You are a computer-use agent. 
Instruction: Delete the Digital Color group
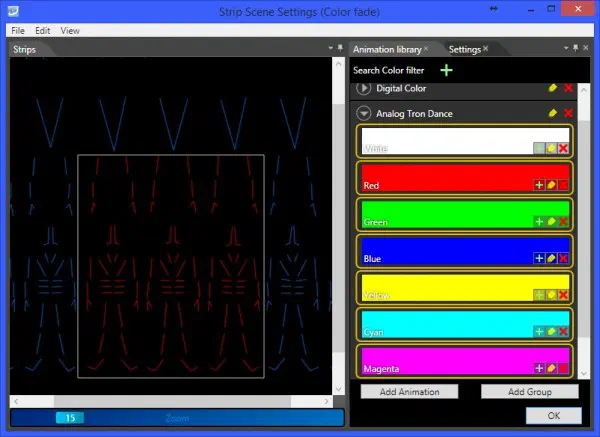[568, 88]
